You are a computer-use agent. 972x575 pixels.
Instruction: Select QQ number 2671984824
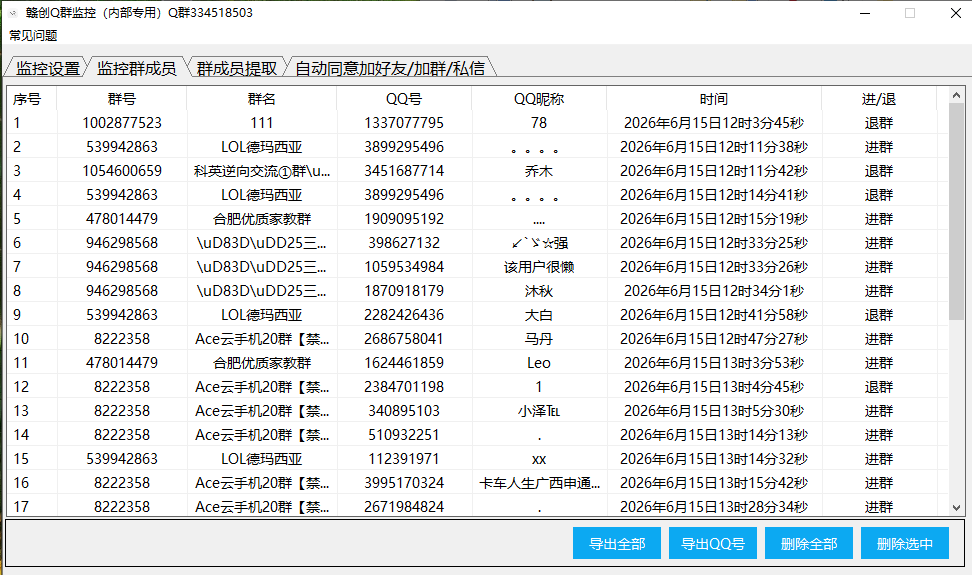tap(404, 507)
